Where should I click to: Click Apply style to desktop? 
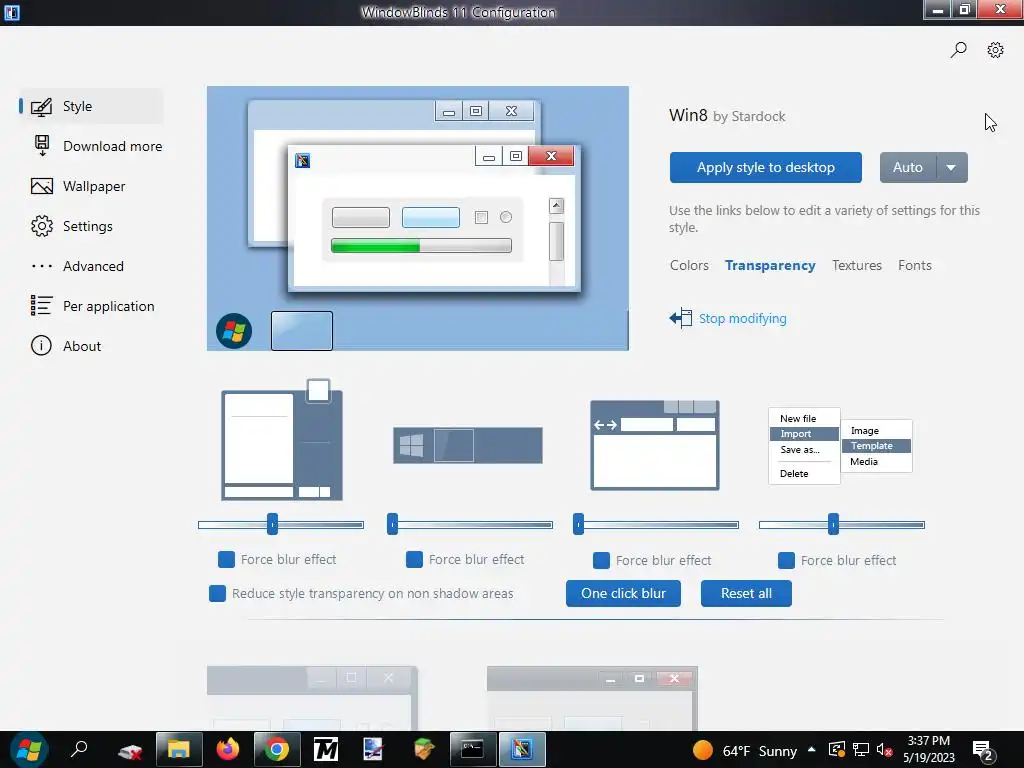coord(765,168)
